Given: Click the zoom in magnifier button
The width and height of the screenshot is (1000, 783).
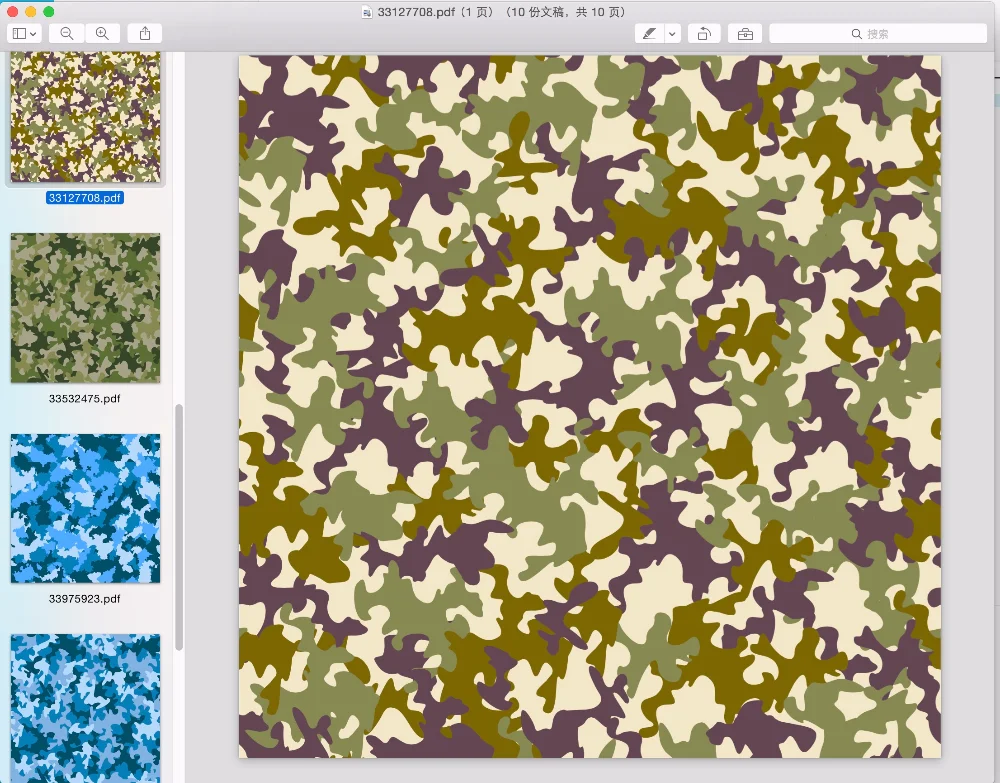Looking at the screenshot, I should [x=102, y=33].
